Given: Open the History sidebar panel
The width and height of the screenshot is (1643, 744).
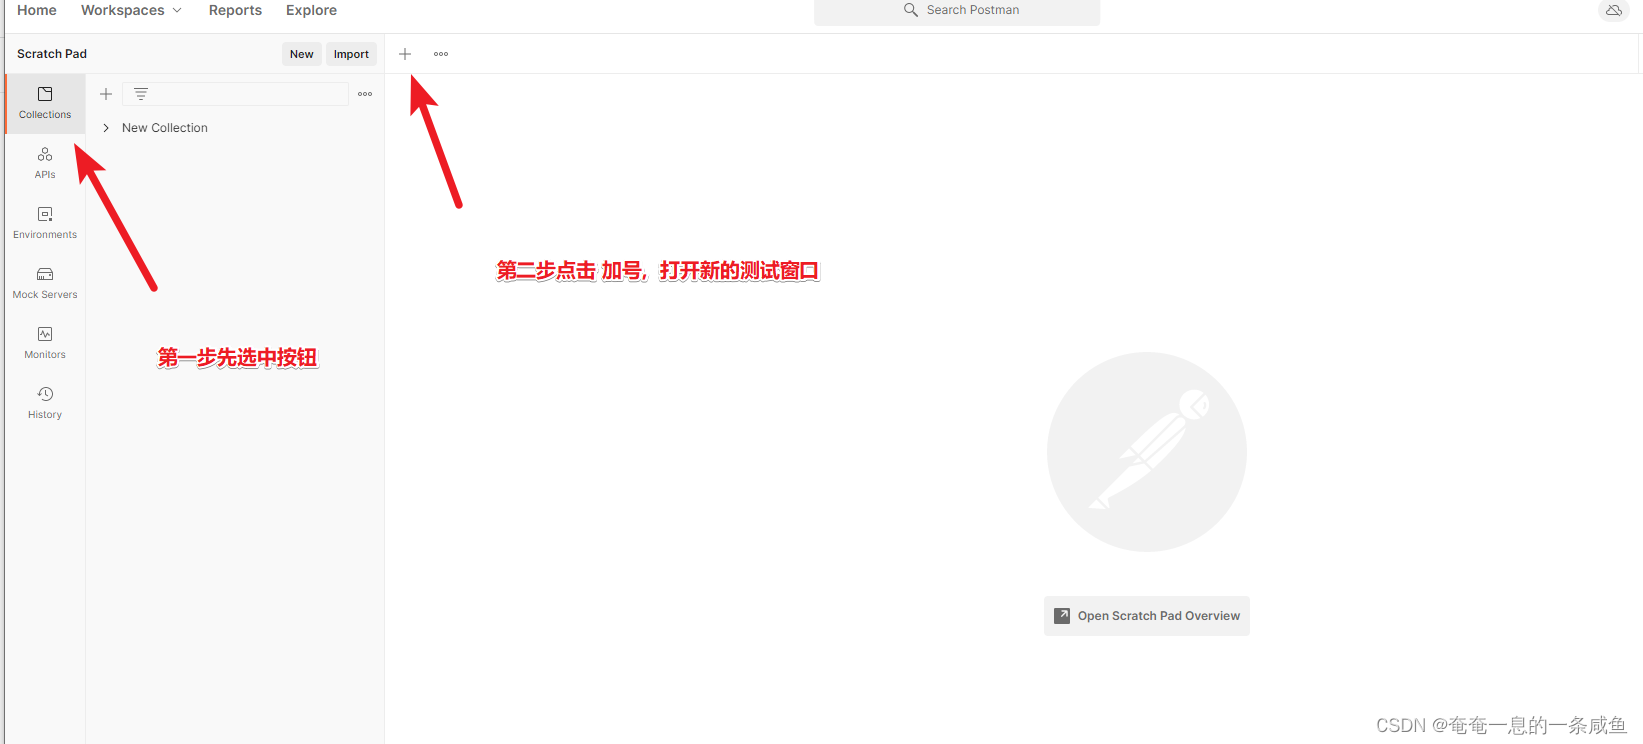Looking at the screenshot, I should (x=45, y=403).
